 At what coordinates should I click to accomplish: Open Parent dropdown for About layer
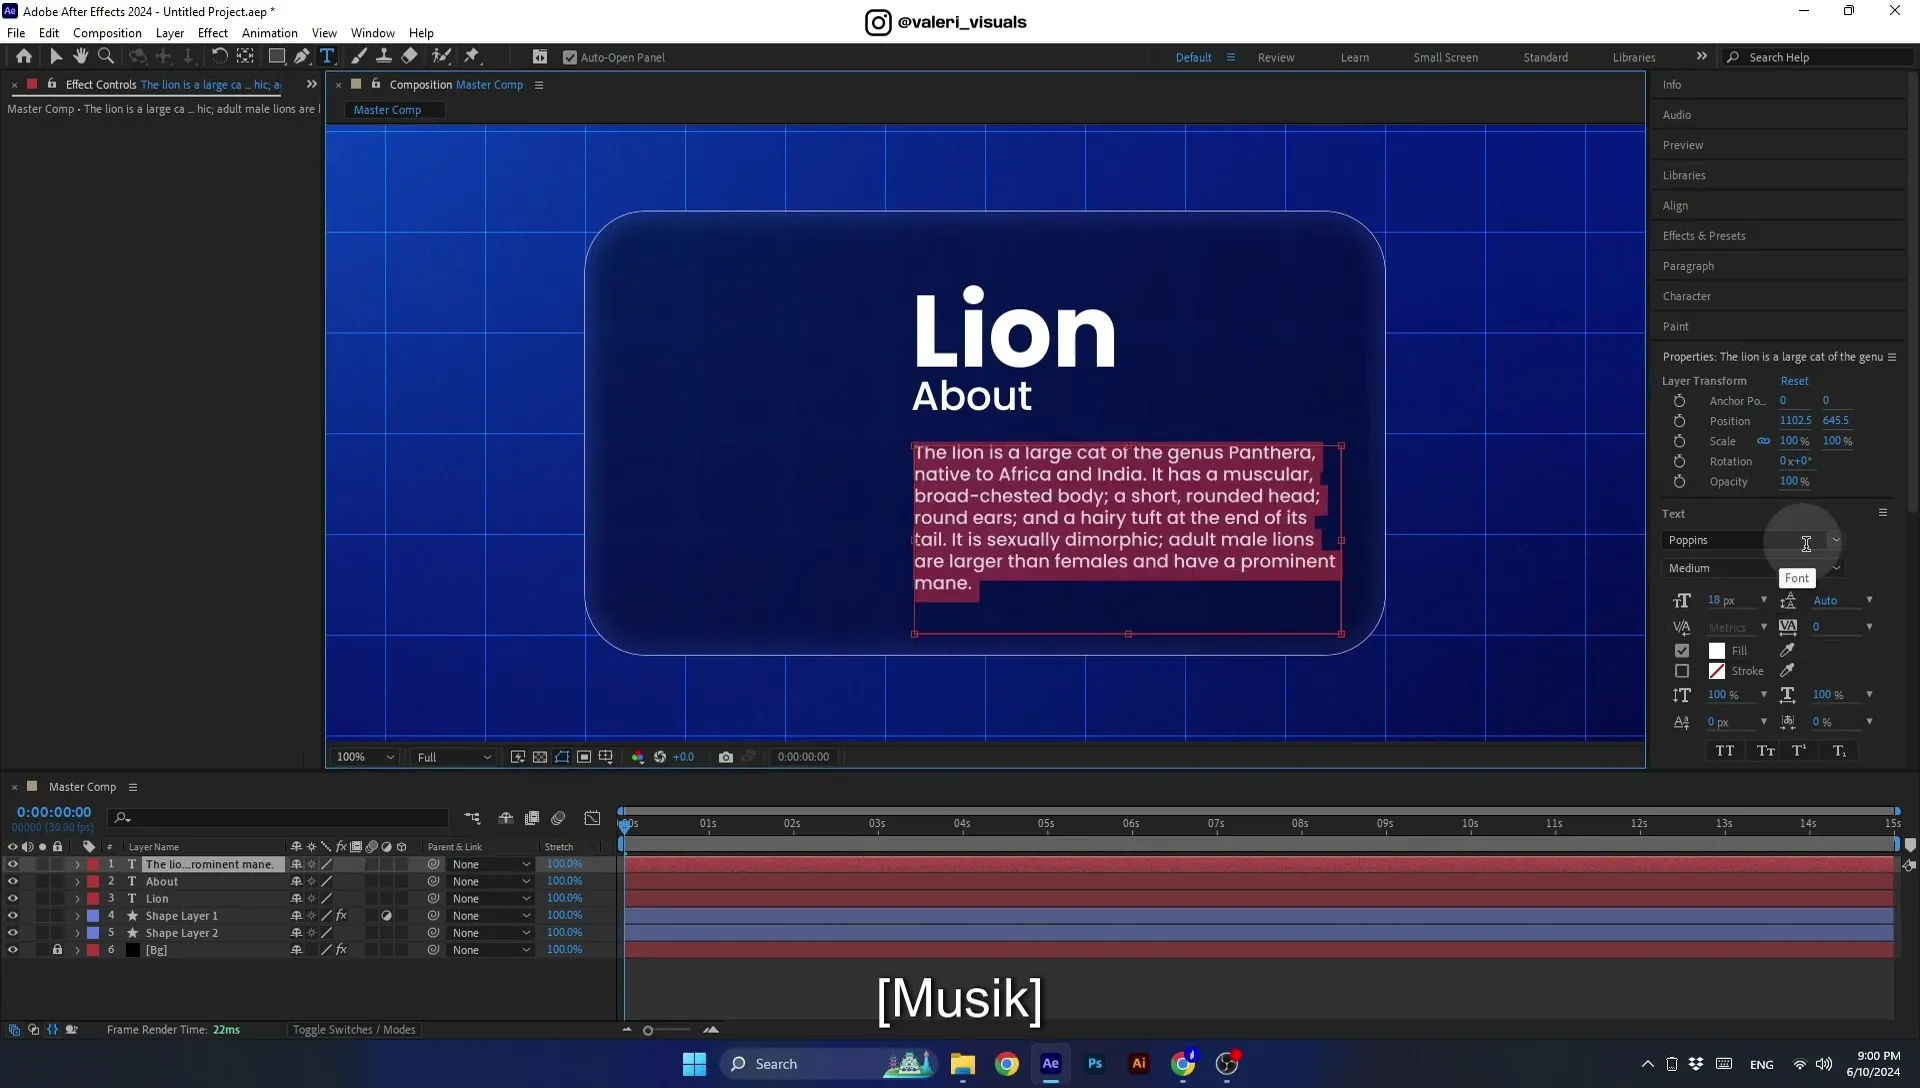coord(490,881)
